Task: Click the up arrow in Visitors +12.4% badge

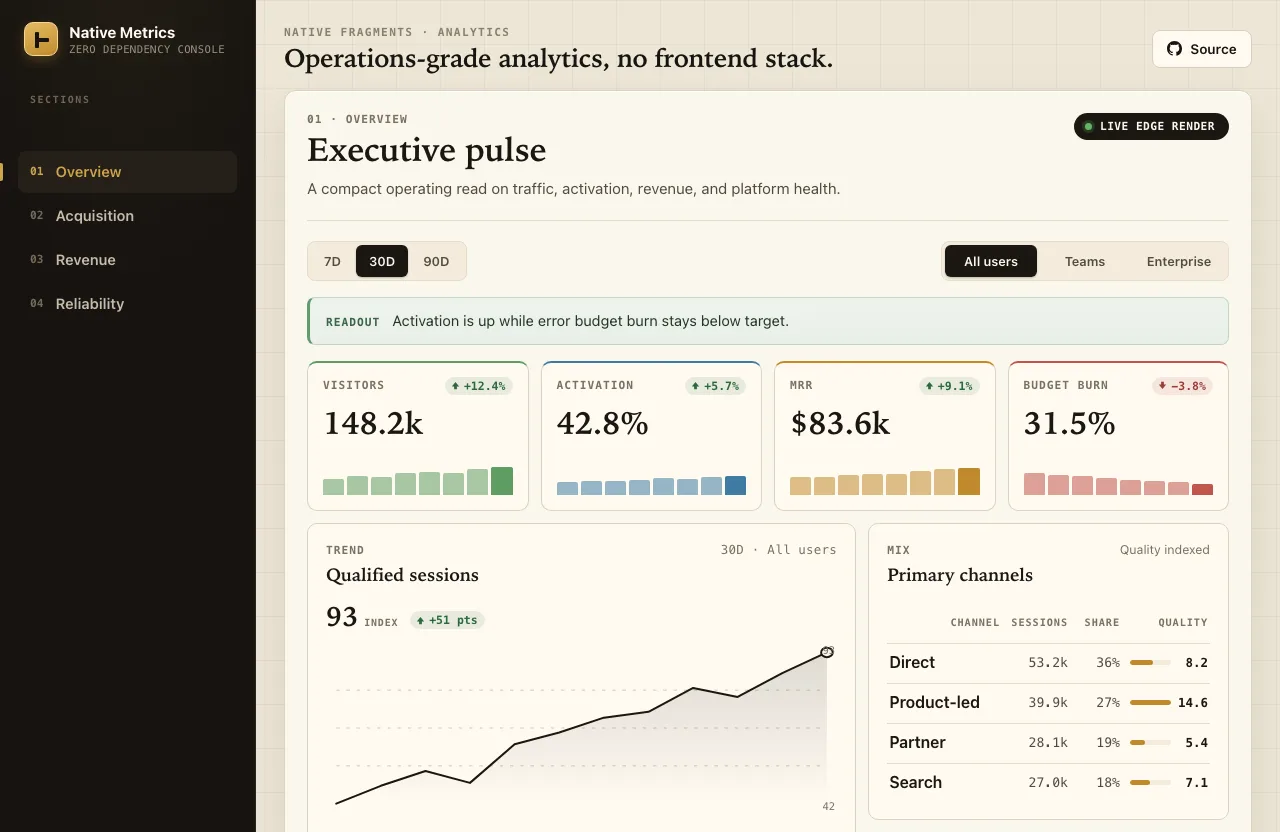Action: [x=455, y=385]
